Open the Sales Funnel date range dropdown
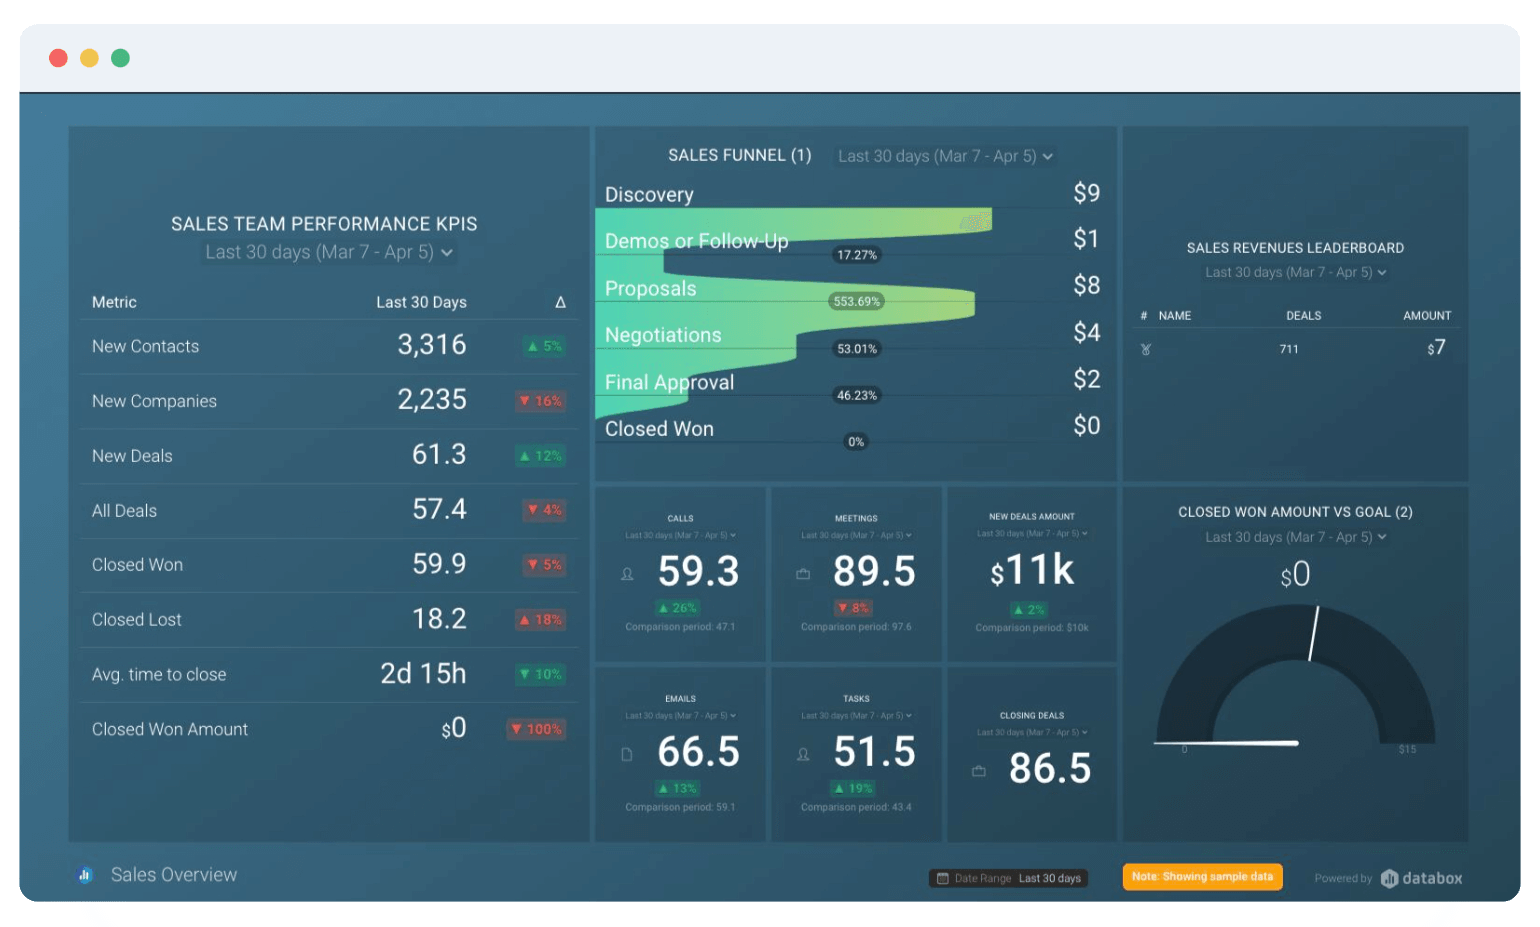 tap(943, 156)
